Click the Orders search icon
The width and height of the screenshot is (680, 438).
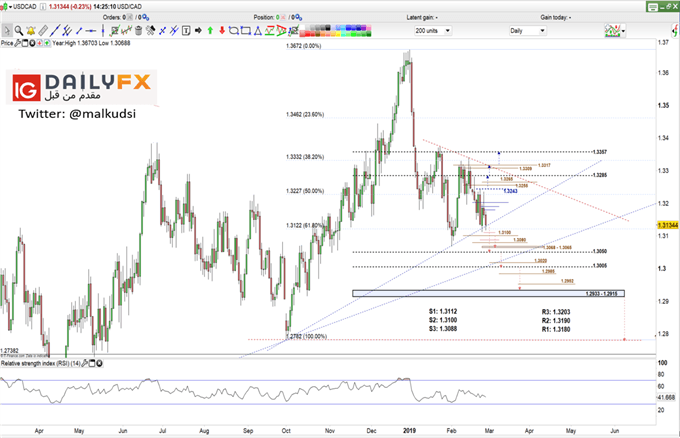pos(145,17)
